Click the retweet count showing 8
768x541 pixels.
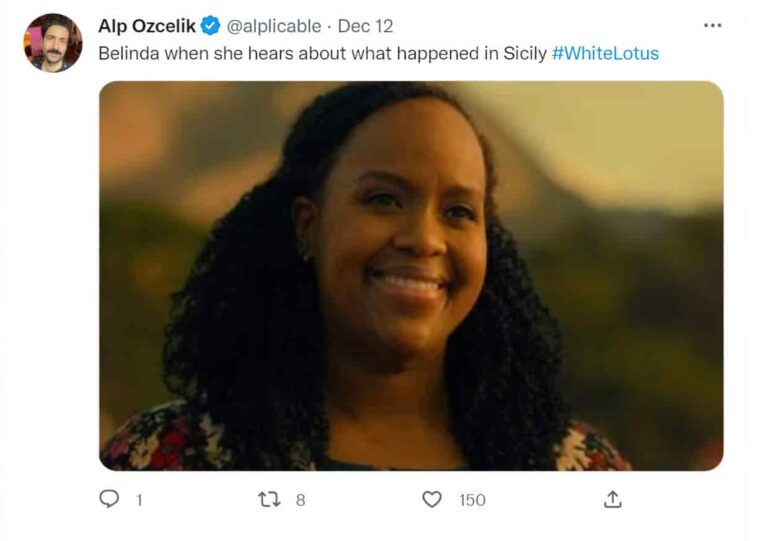[300, 499]
